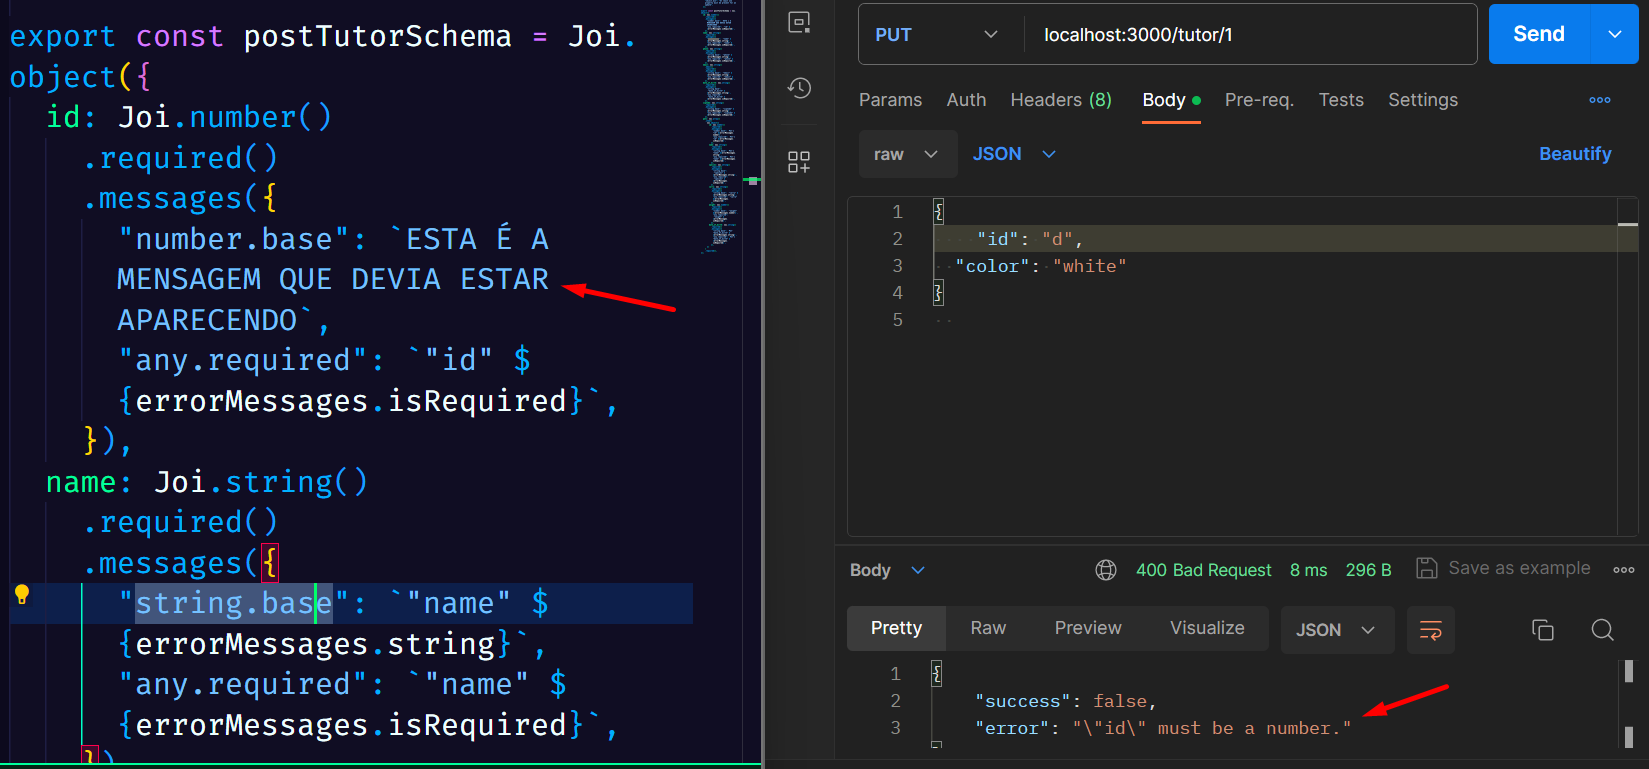Screen dimensions: 1649x769
Task: Click the "success": false response line
Action: [1066, 701]
